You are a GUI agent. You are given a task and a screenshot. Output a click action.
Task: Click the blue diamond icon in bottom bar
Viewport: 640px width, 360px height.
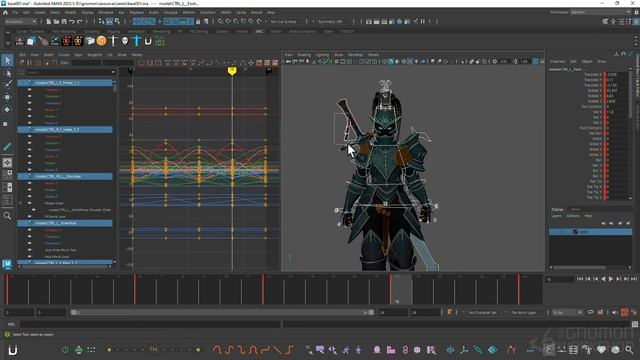click(x=493, y=350)
